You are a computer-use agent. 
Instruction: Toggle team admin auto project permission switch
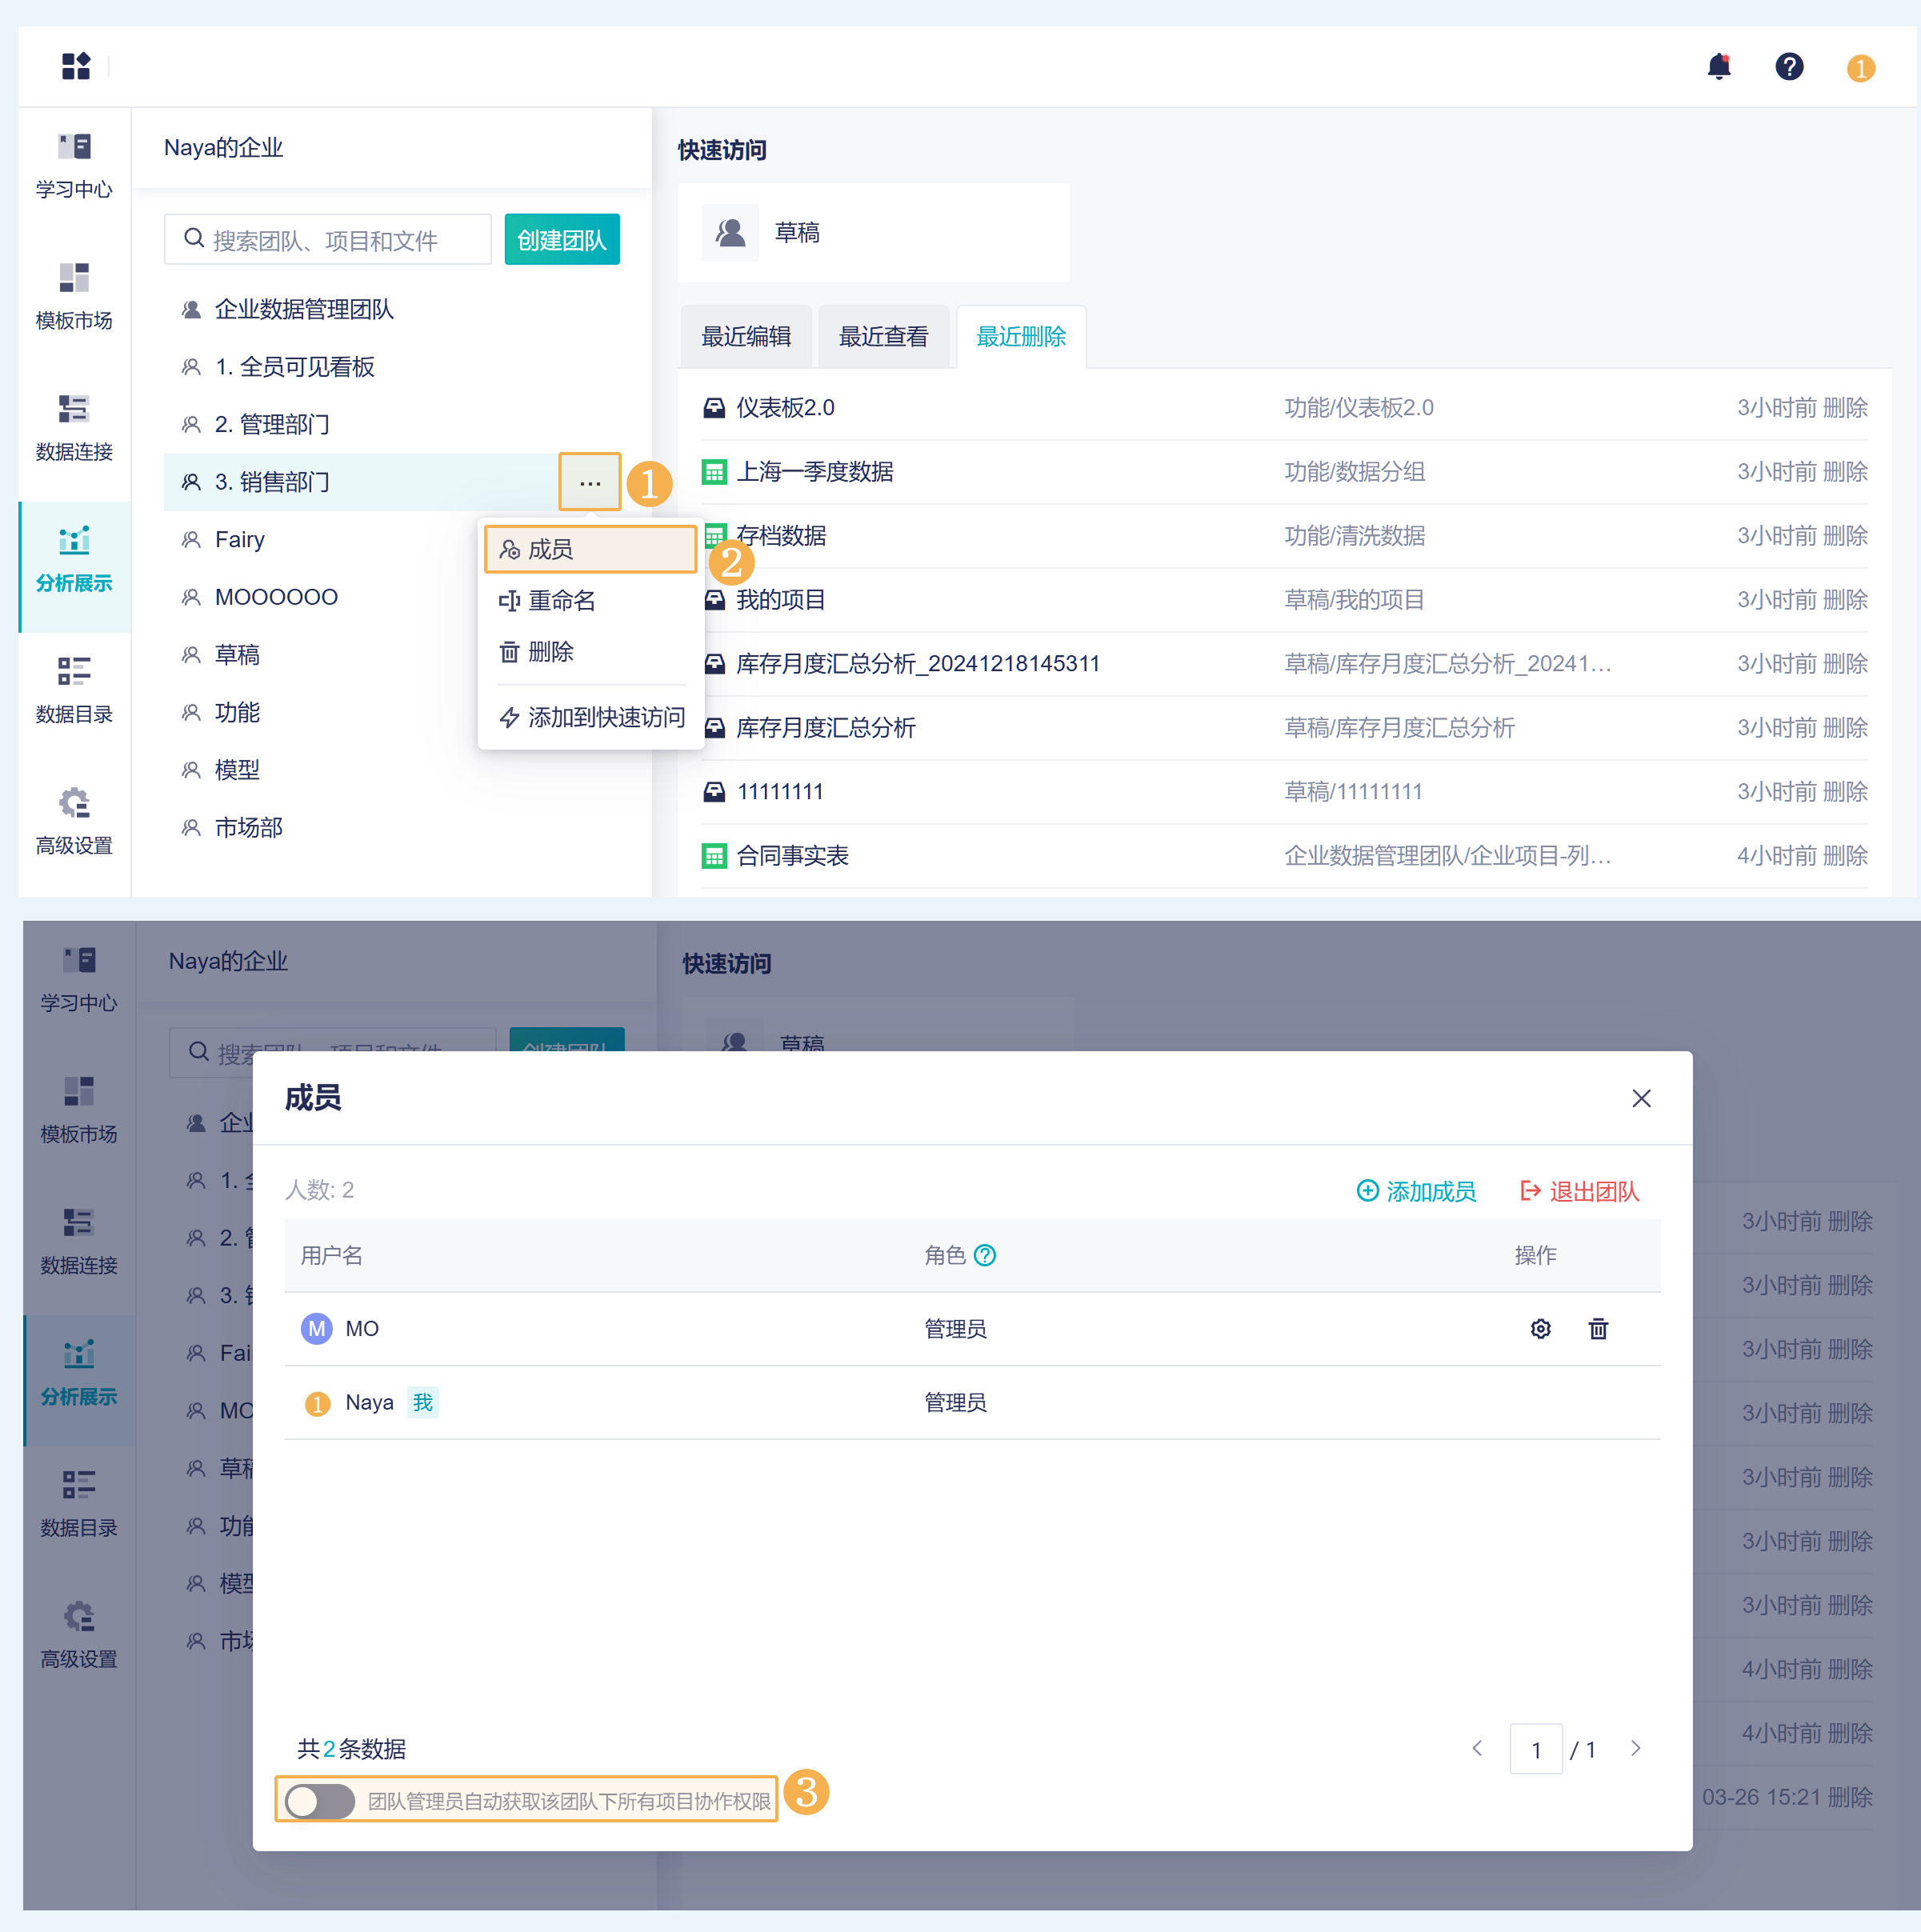[320, 1800]
